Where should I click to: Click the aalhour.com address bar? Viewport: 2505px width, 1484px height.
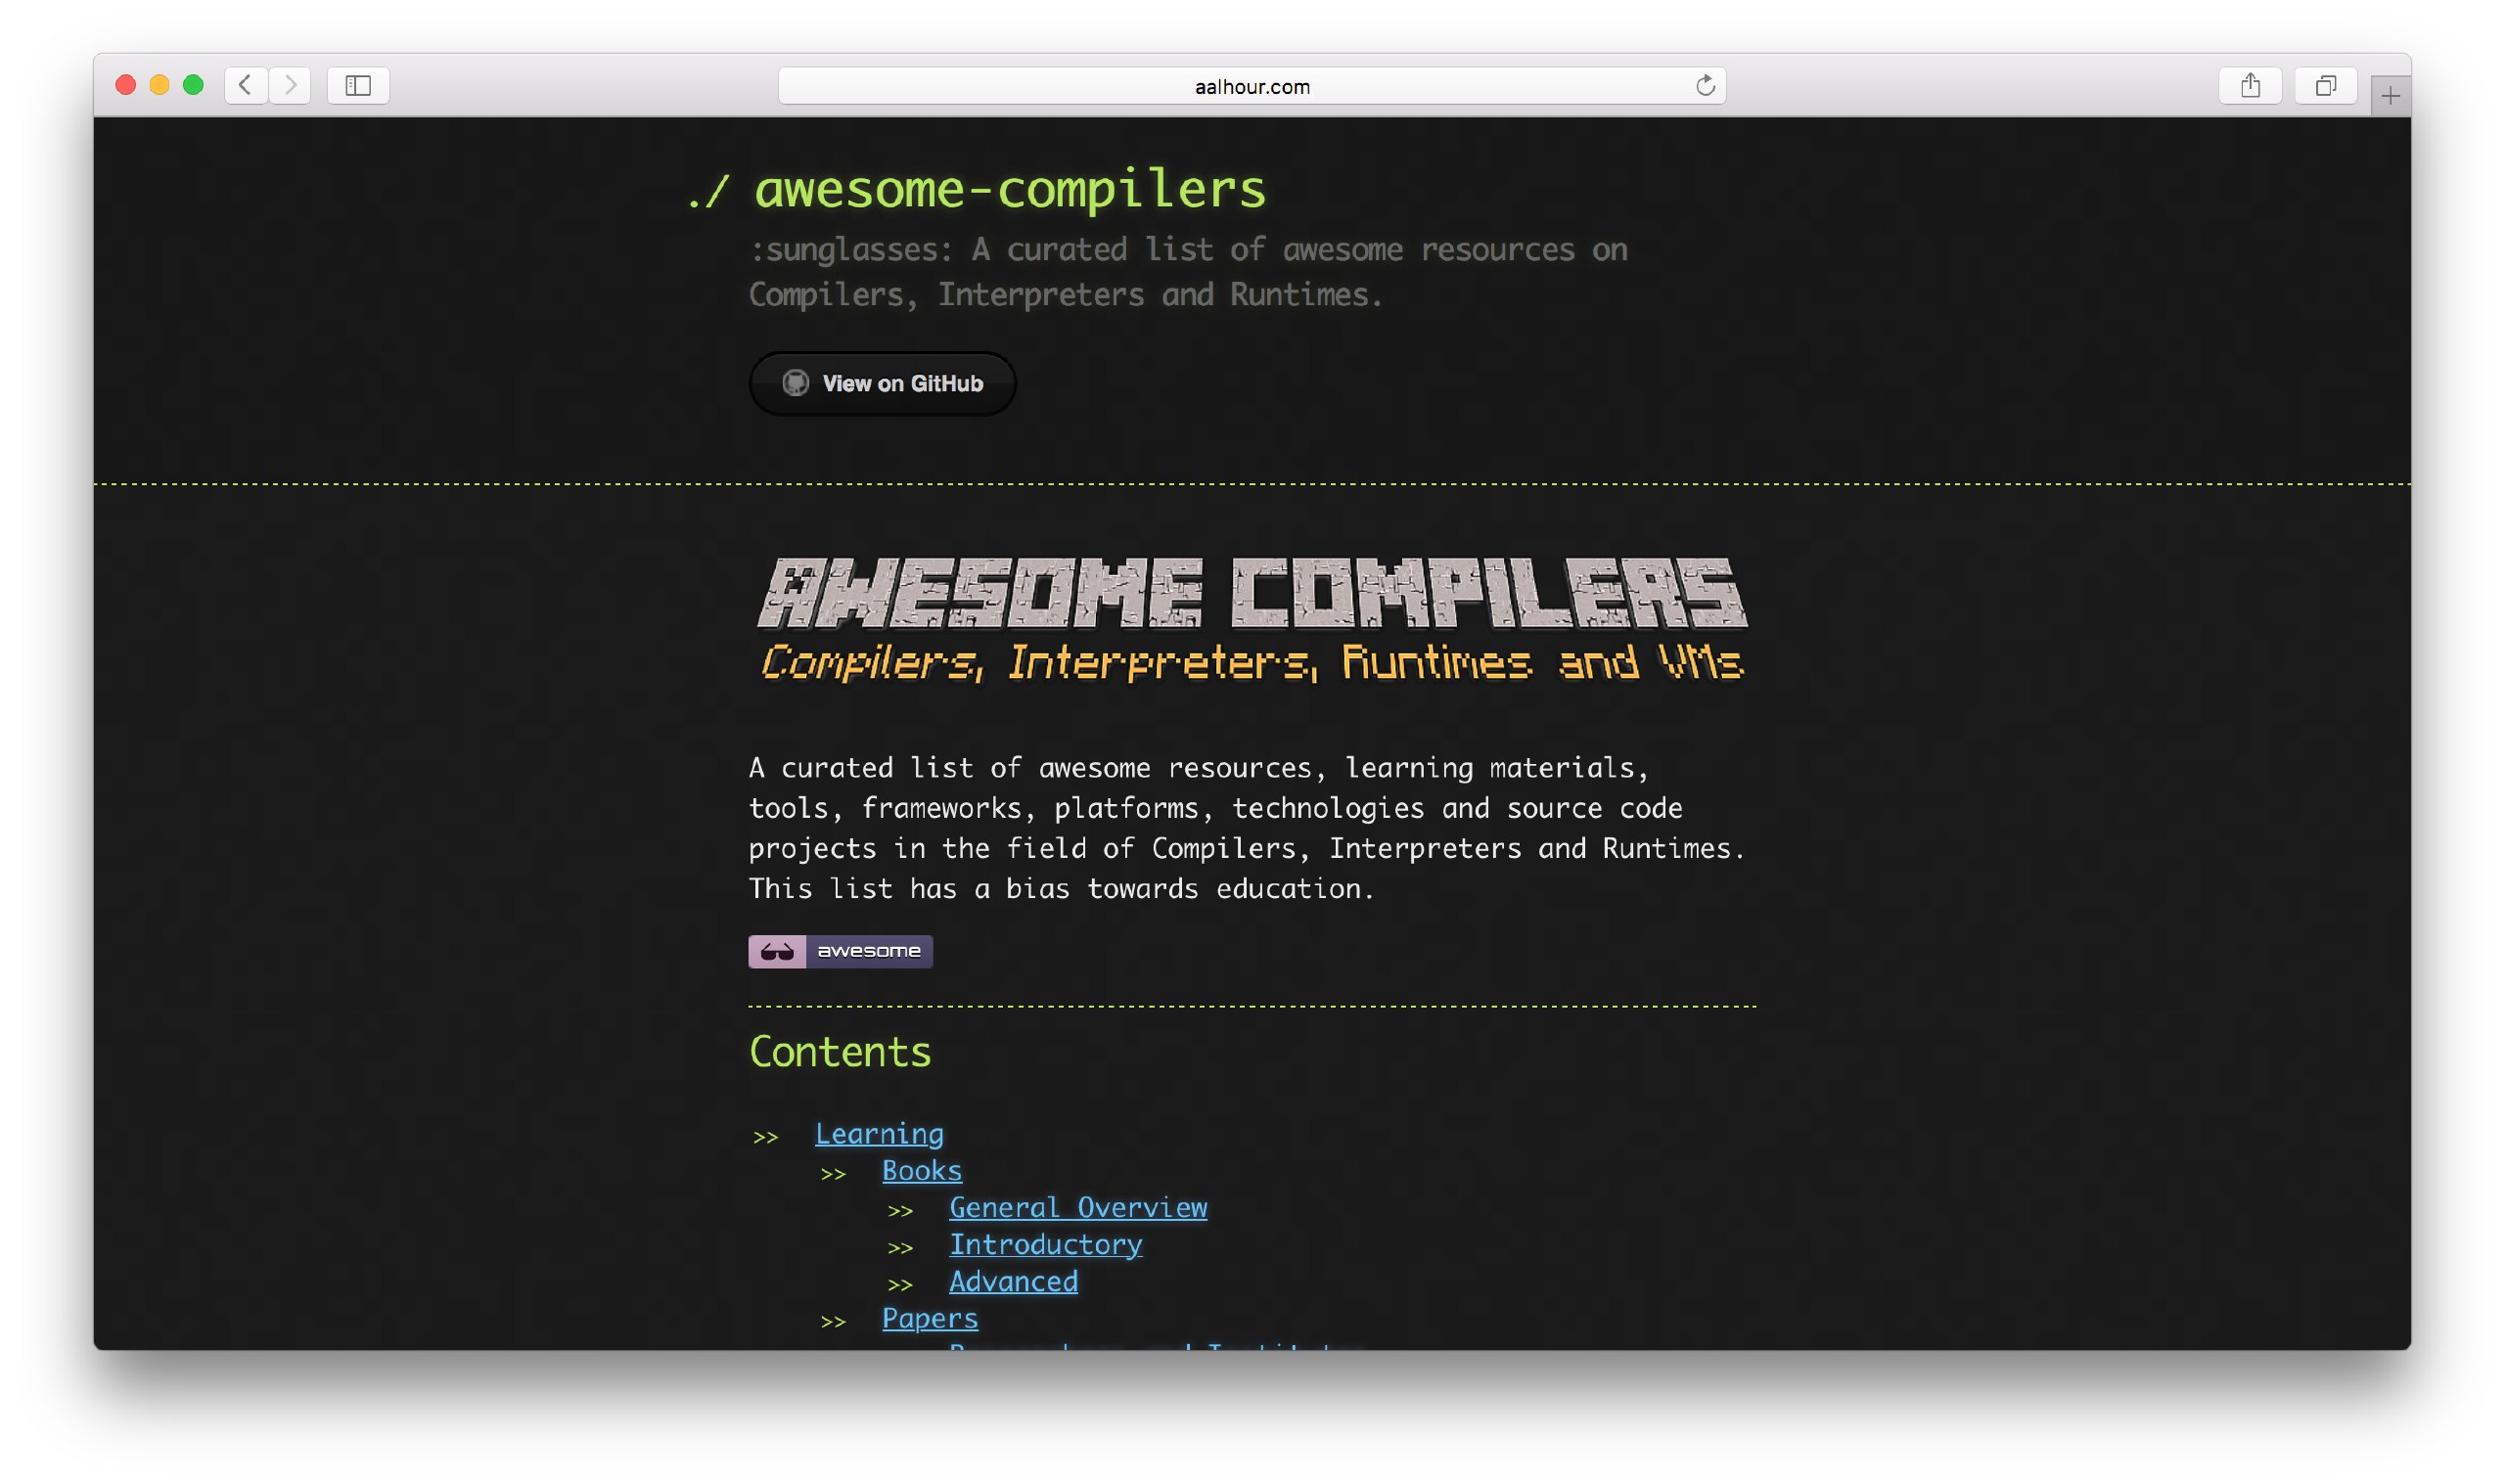click(x=1252, y=86)
